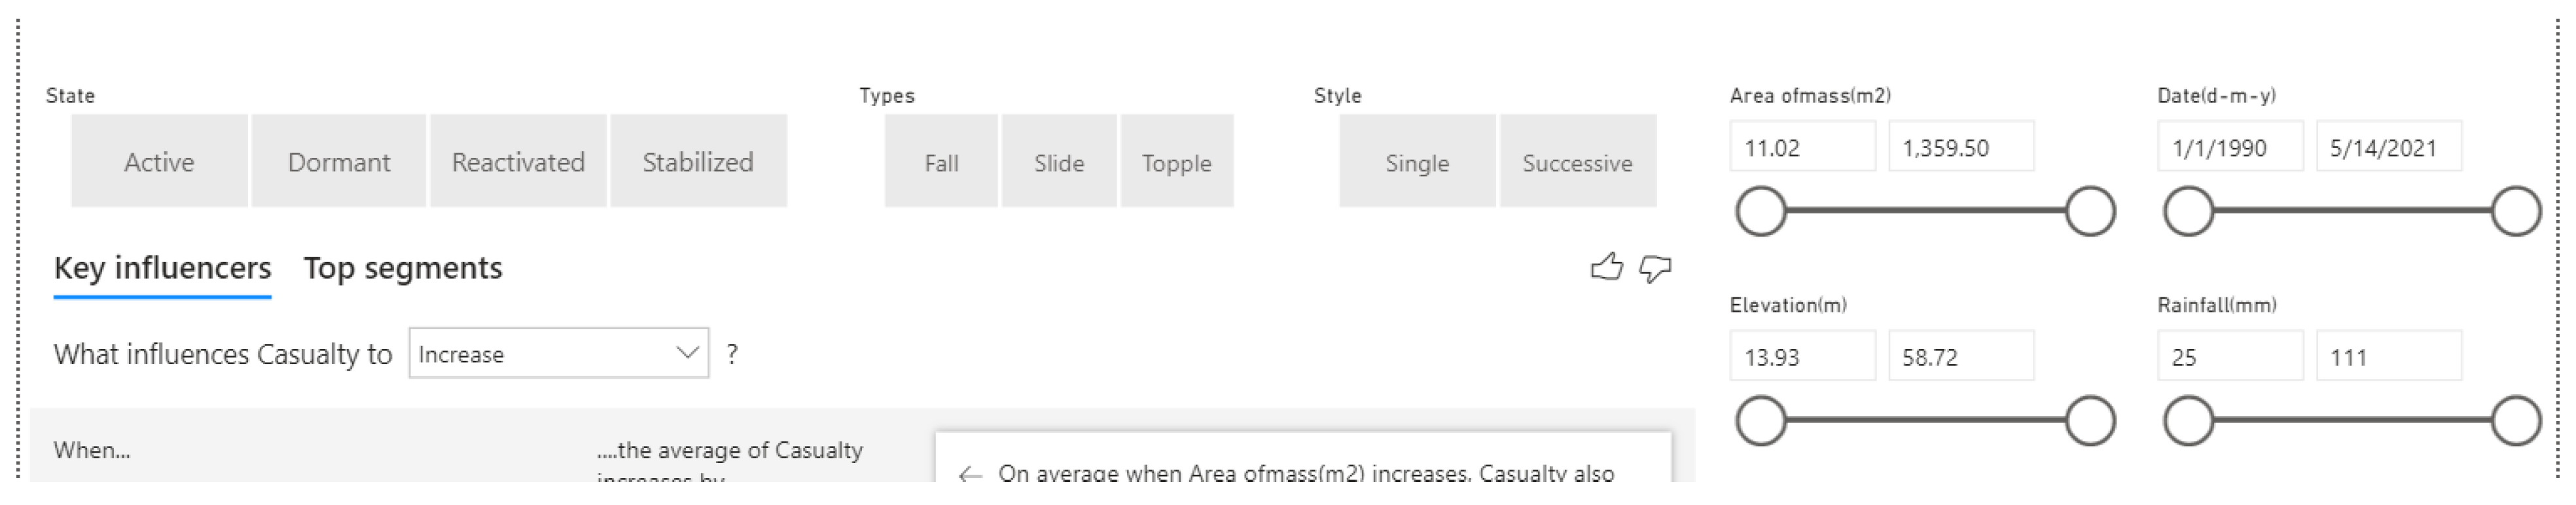
Task: Select the Stabilized state button
Action: (x=698, y=162)
